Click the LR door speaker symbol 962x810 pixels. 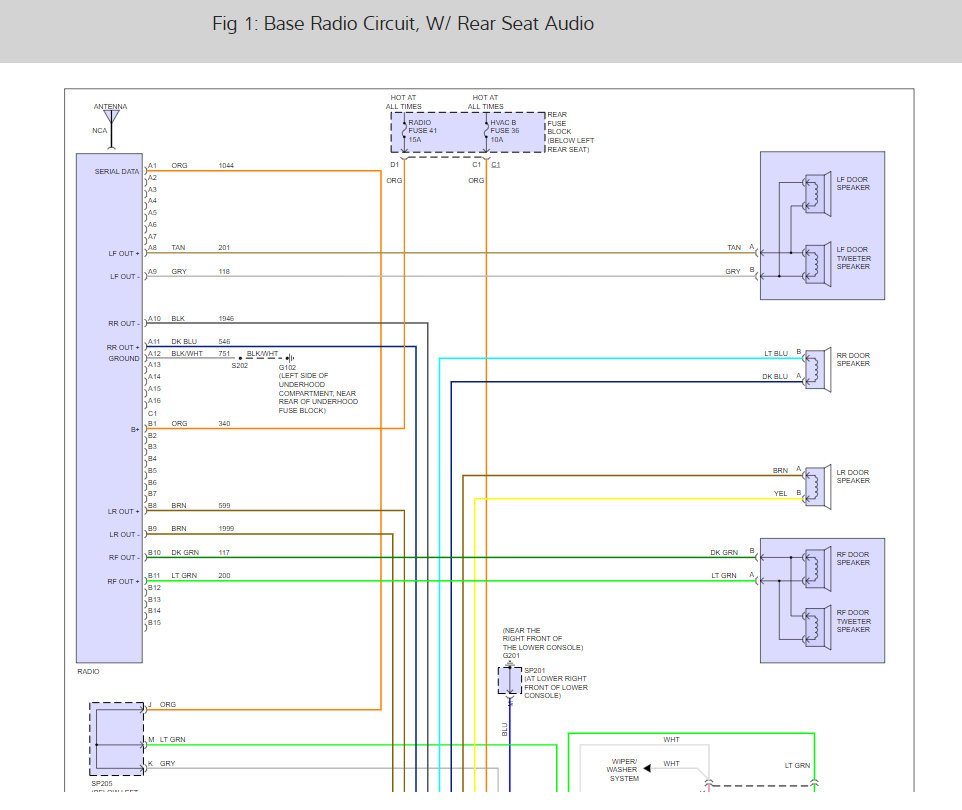tap(817, 487)
